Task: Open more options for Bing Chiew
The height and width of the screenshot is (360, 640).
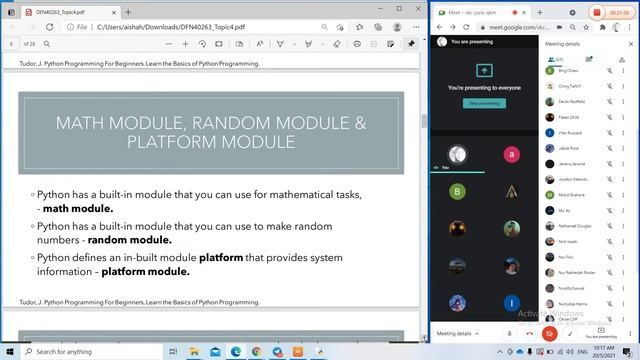Action: [623, 71]
